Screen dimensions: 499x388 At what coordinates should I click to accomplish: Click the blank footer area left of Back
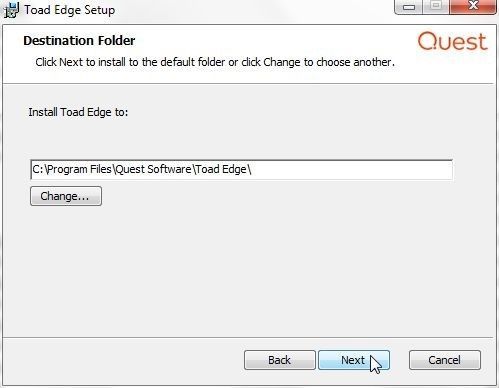(123, 360)
